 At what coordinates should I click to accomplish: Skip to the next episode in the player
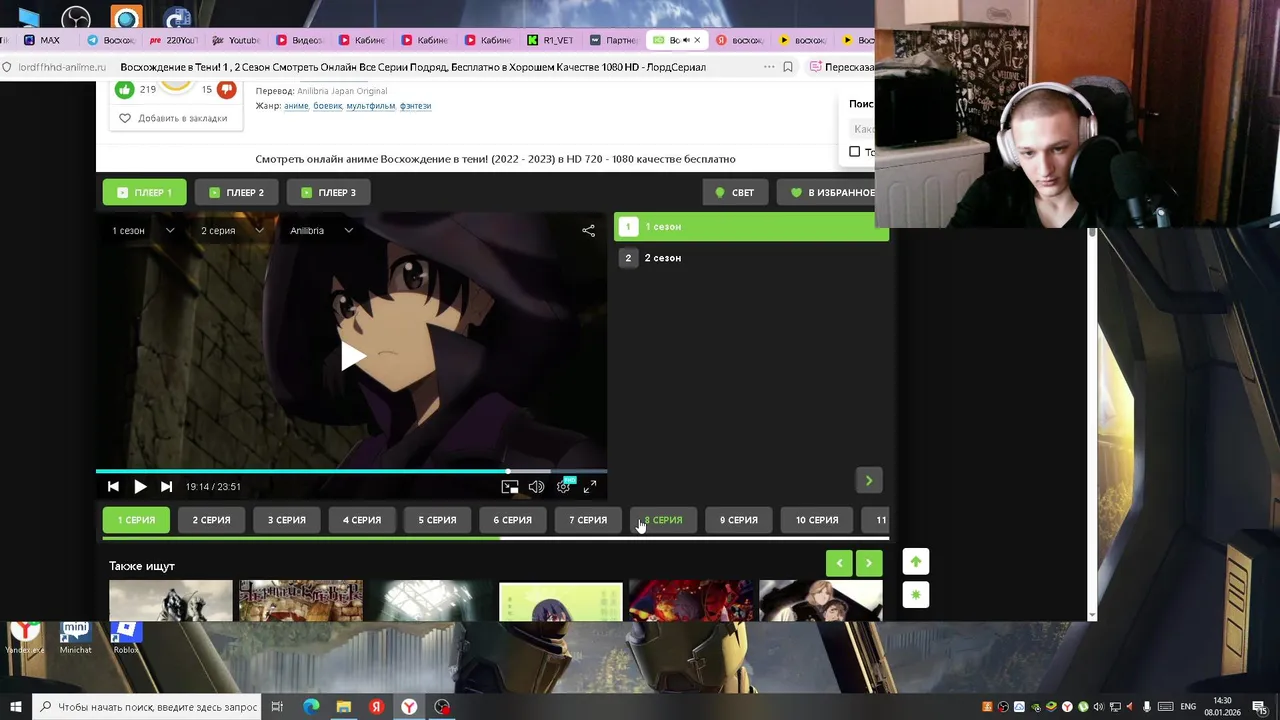[x=166, y=487]
